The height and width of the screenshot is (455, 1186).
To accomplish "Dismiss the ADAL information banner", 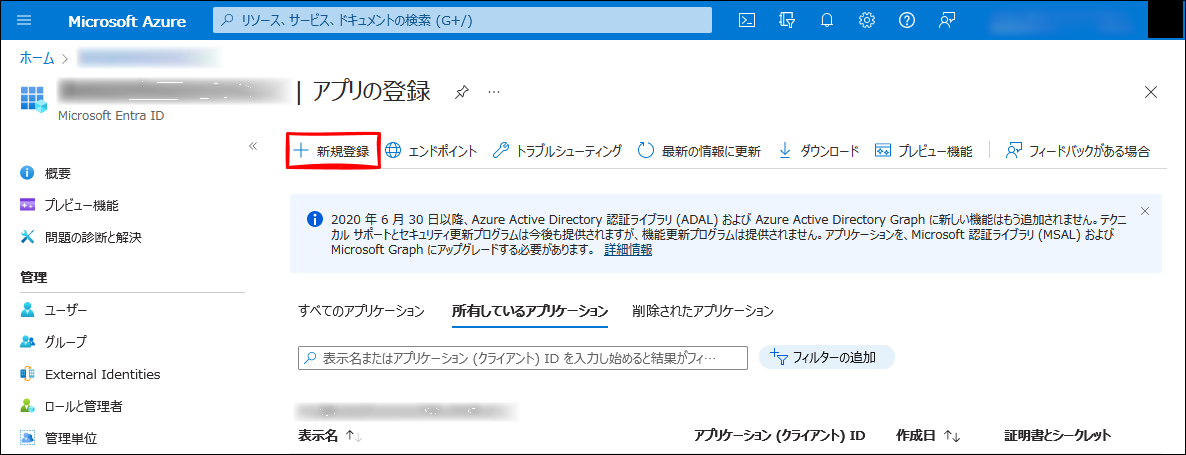I will (1145, 211).
